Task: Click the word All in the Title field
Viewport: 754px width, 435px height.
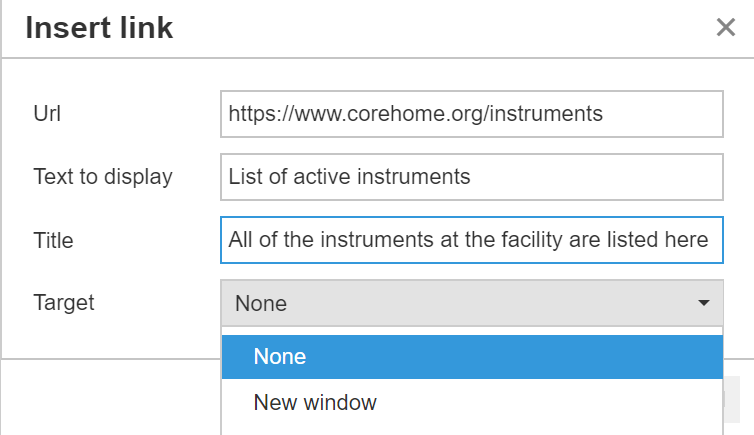Action: [x=240, y=240]
